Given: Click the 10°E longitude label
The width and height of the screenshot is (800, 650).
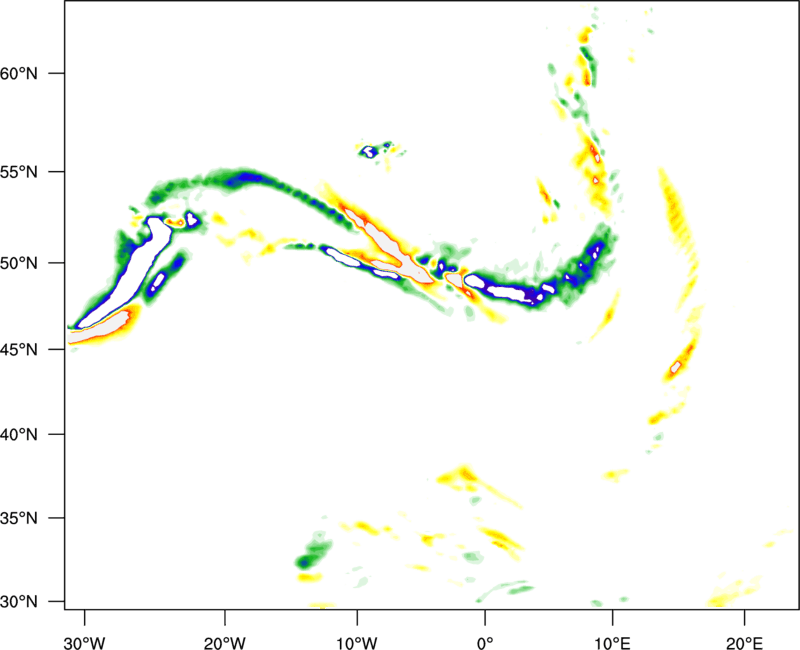Looking at the screenshot, I should click(x=612, y=643).
